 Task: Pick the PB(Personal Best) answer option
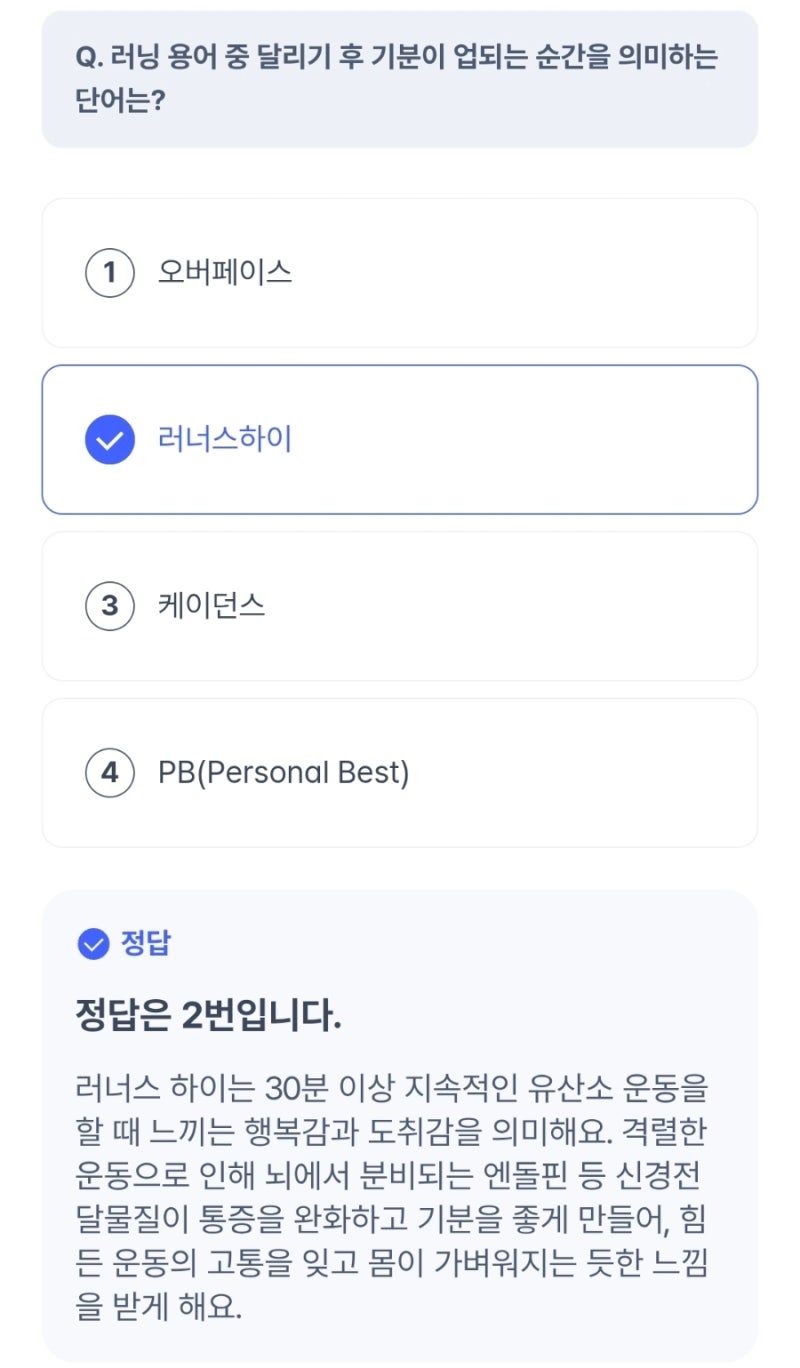tap(284, 773)
